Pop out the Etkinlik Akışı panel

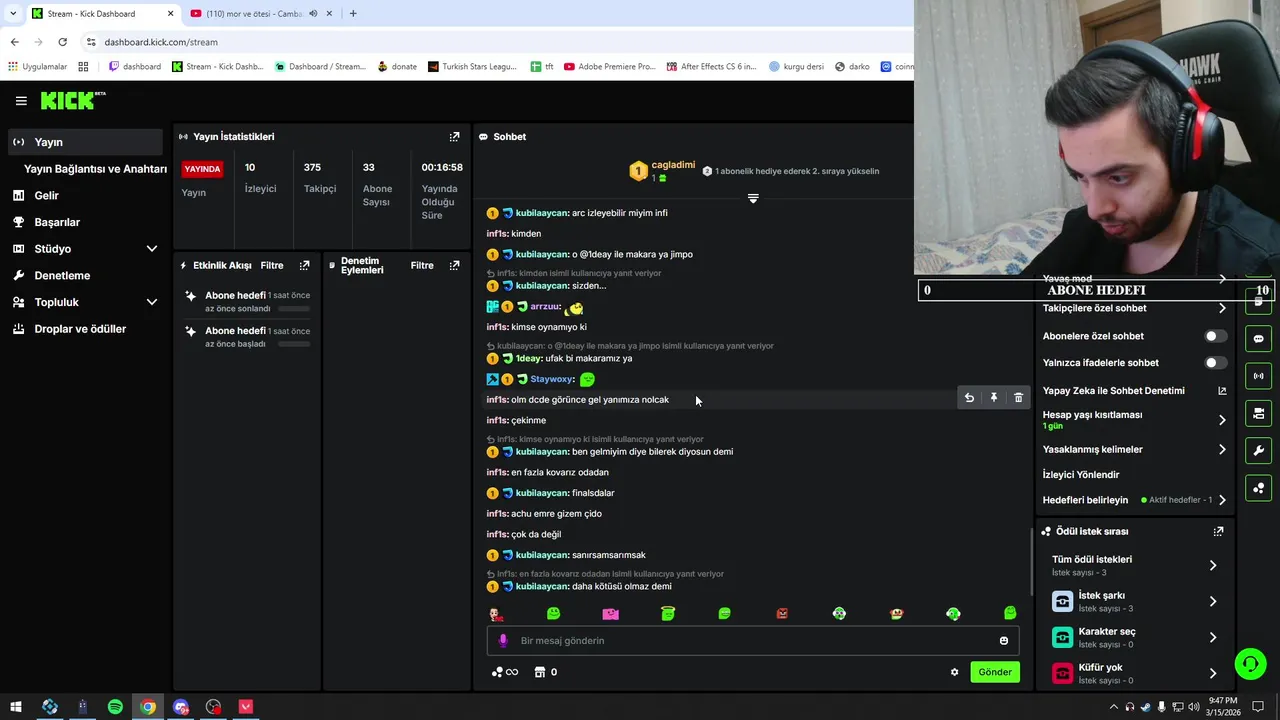(x=304, y=266)
